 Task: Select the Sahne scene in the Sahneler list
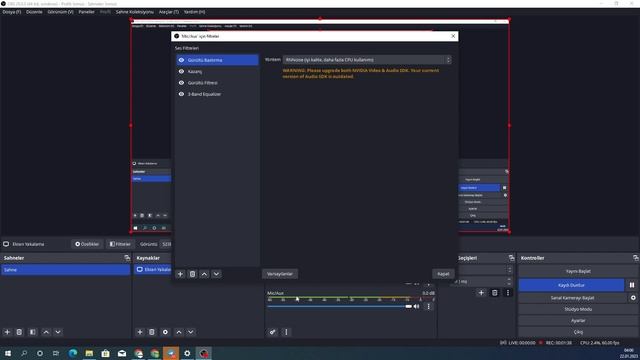66,270
